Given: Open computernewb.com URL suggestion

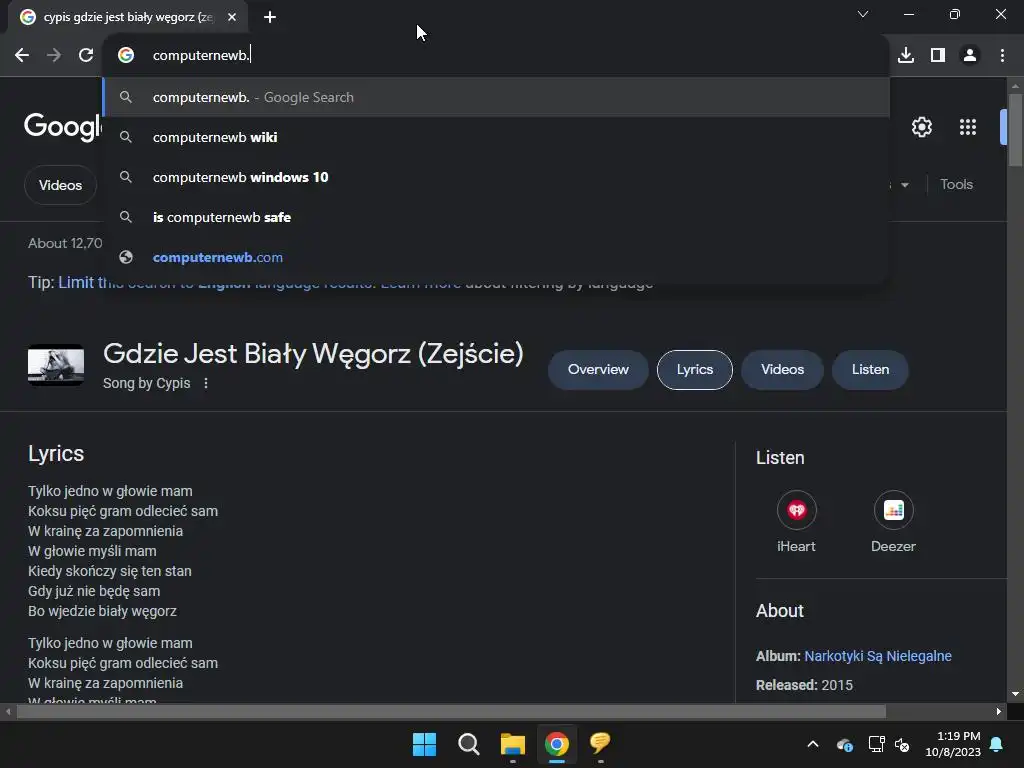Looking at the screenshot, I should pyautogui.click(x=496, y=257).
